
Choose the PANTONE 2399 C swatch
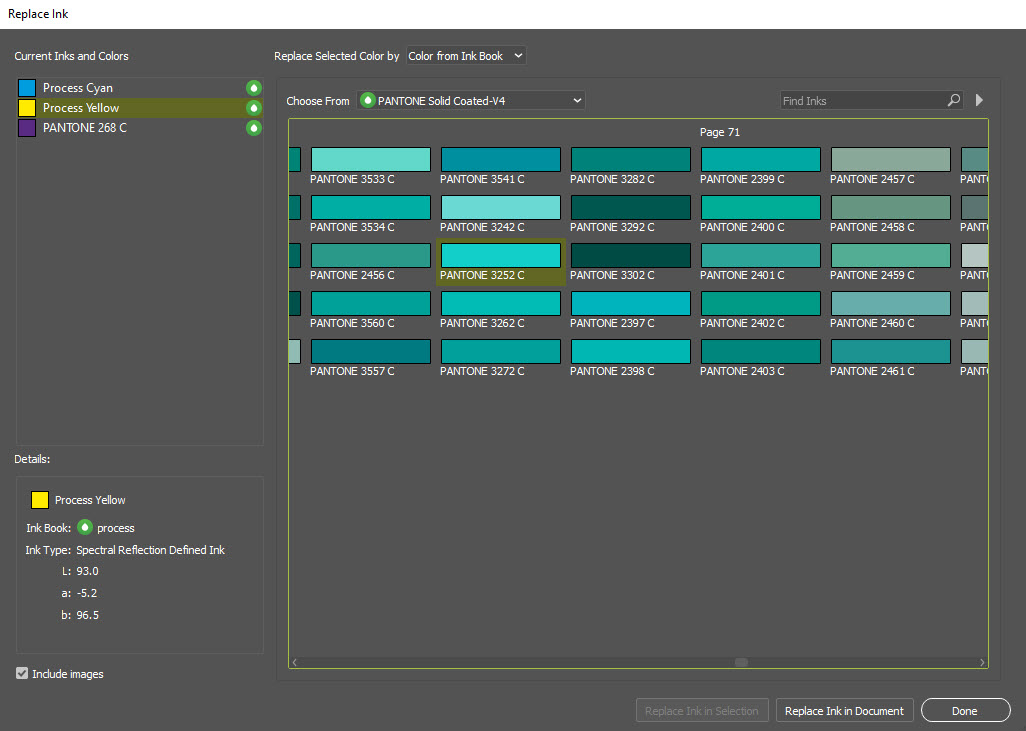tap(760, 160)
